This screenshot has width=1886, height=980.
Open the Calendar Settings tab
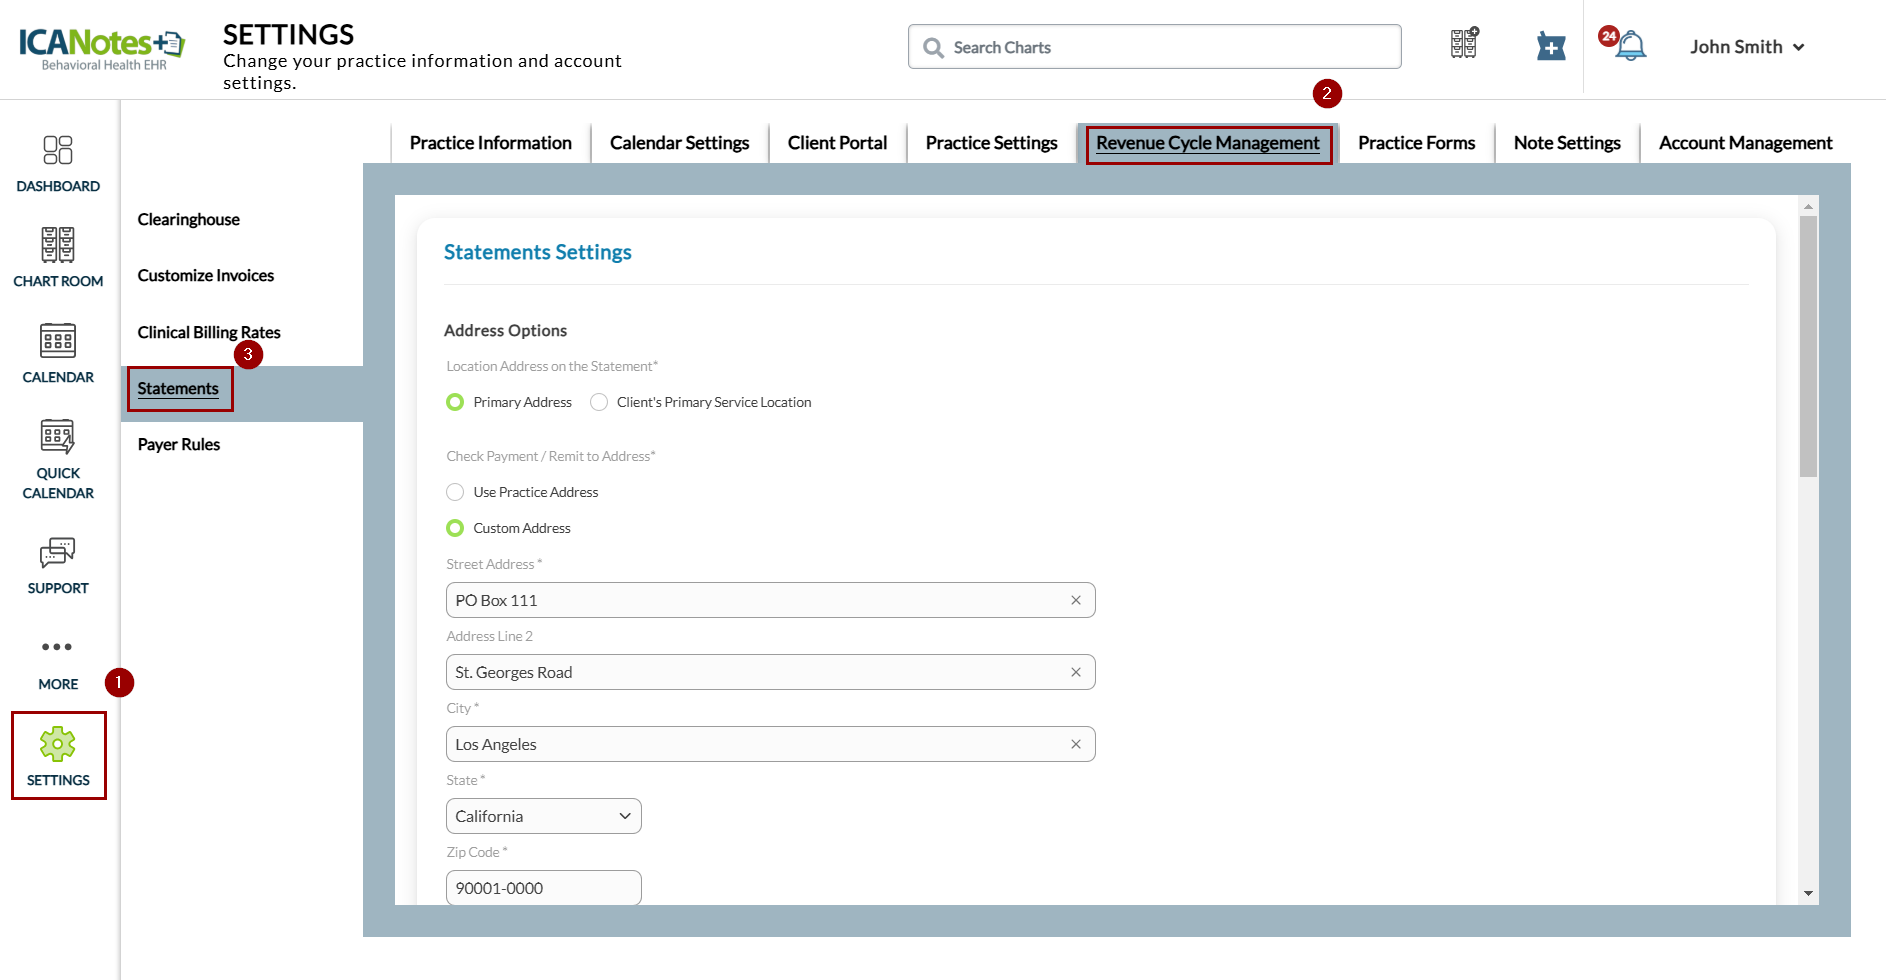click(679, 143)
